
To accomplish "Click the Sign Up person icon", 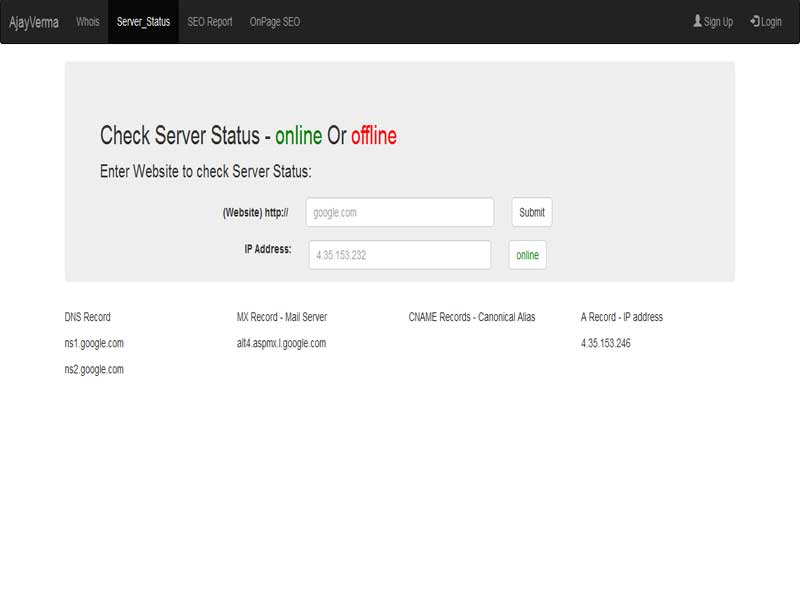I will [697, 19].
